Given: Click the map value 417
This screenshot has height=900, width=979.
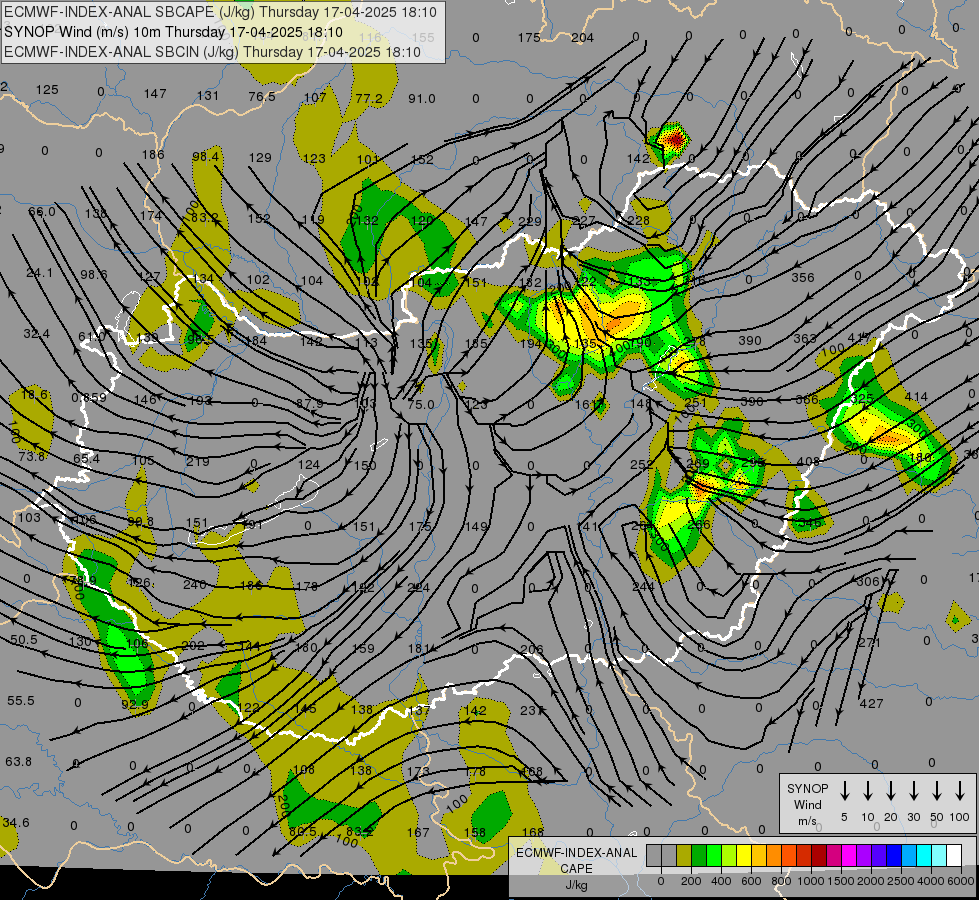Looking at the screenshot, I should point(860,338).
